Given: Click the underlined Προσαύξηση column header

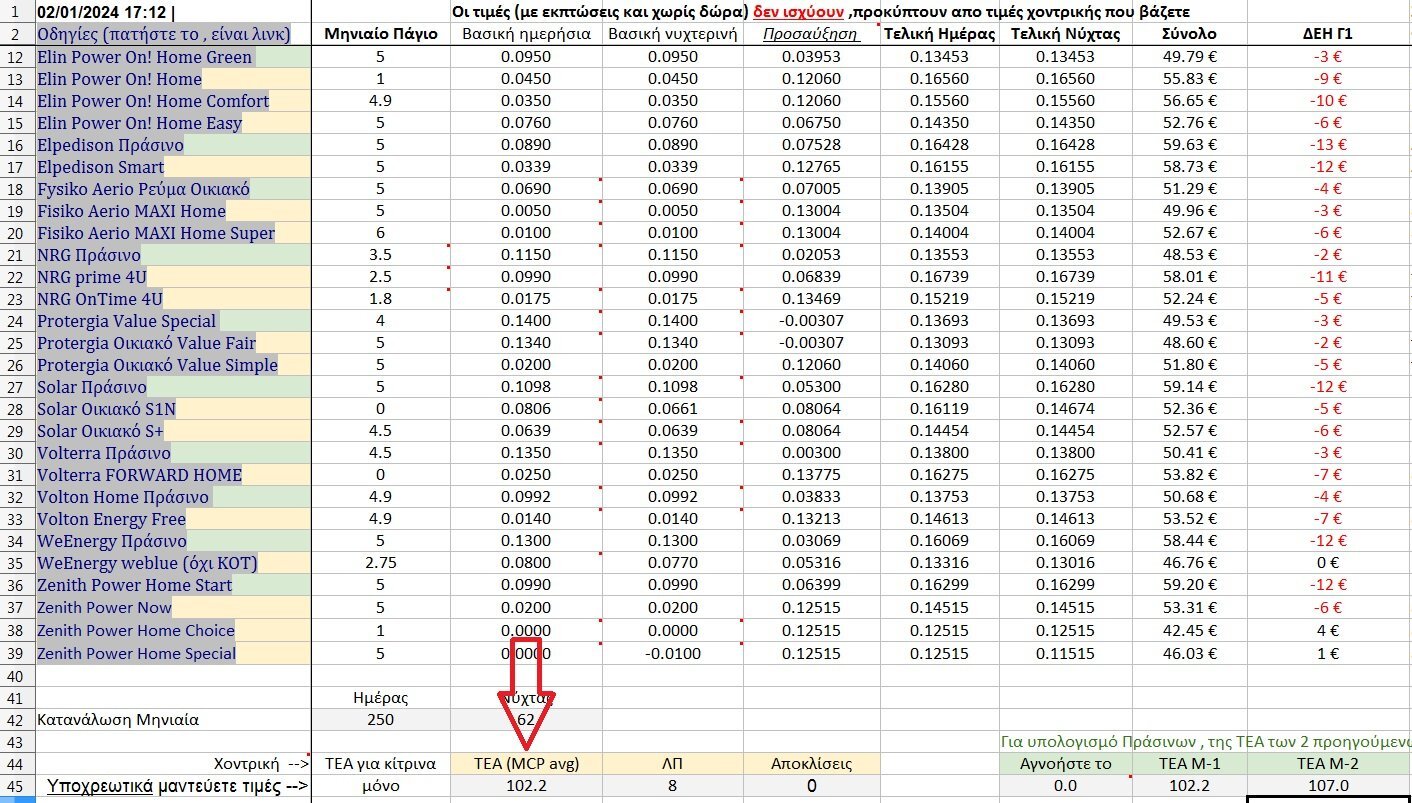Looking at the screenshot, I should [x=810, y=34].
